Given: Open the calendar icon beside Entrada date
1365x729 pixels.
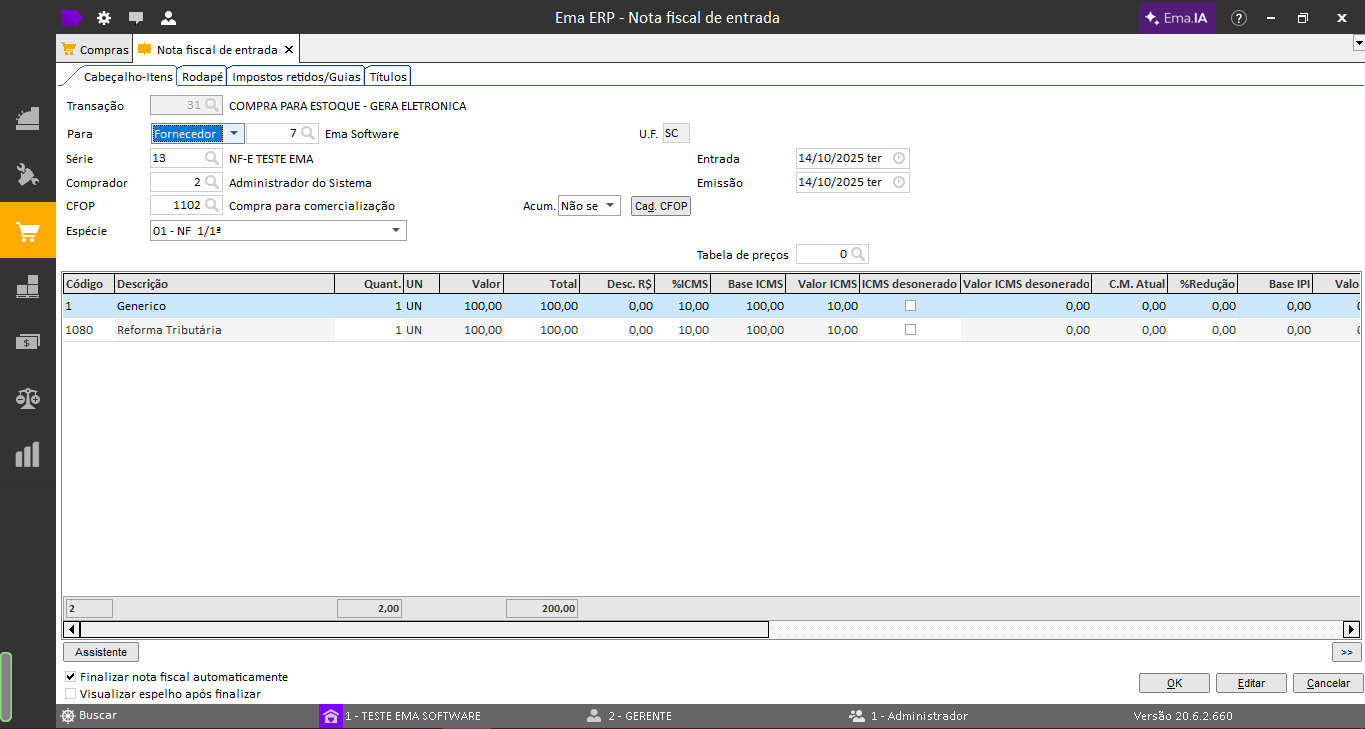Looking at the screenshot, I should (x=898, y=159).
